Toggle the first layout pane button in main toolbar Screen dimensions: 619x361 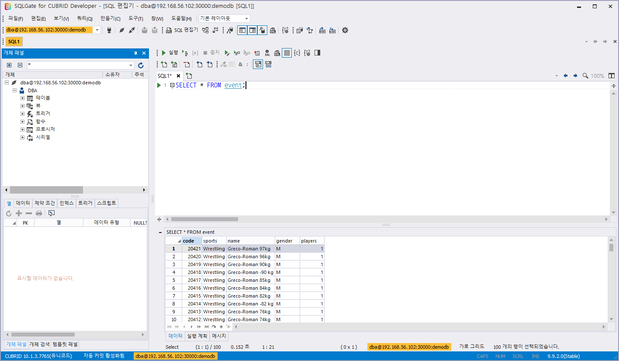[242, 30]
